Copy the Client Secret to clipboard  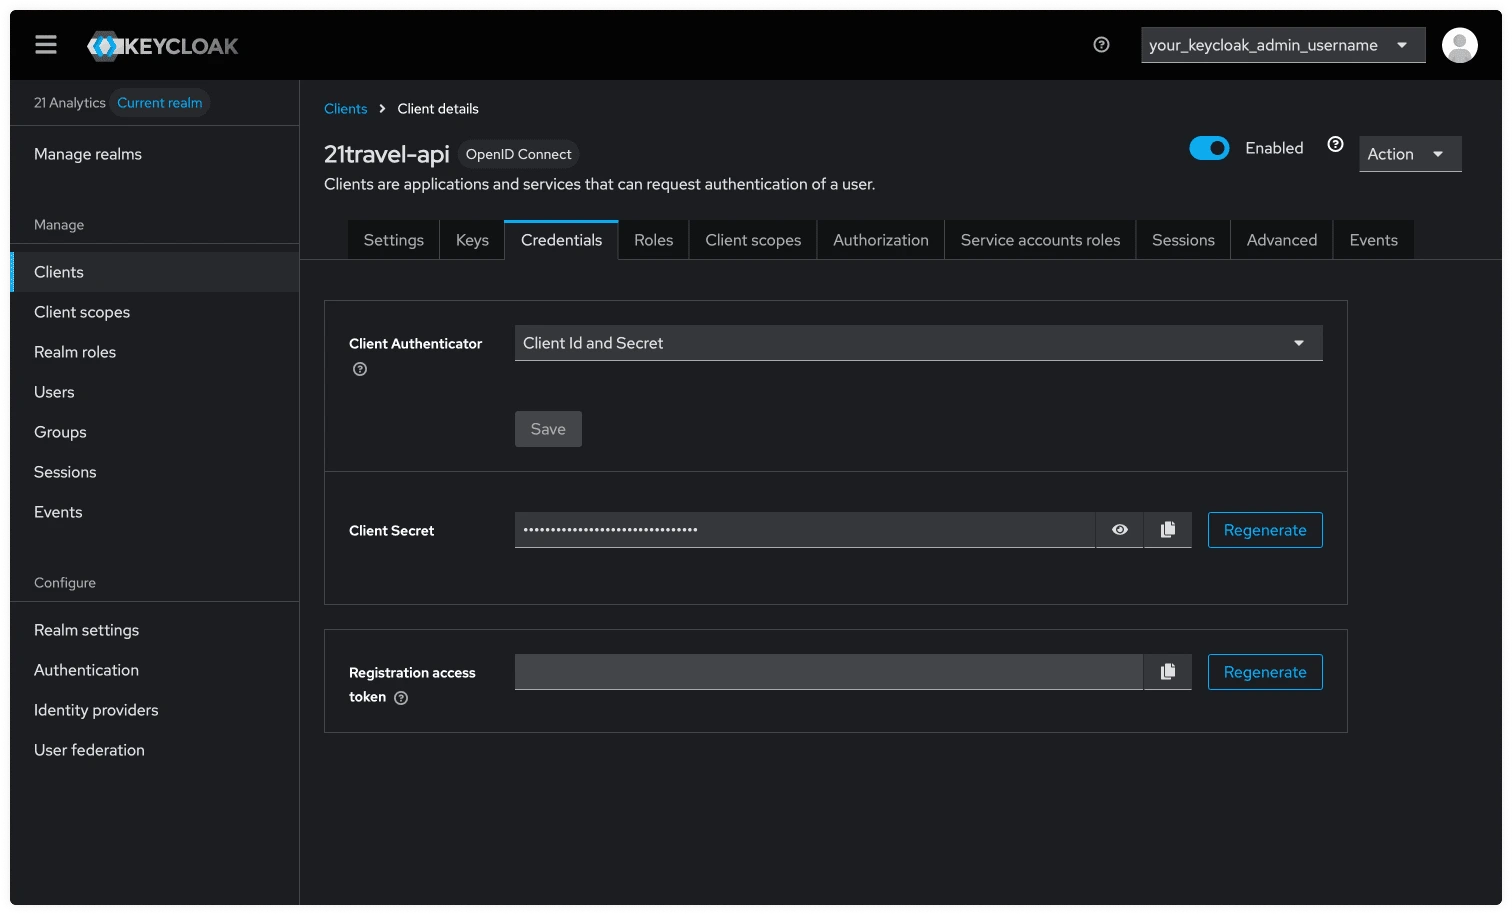[x=1167, y=530]
